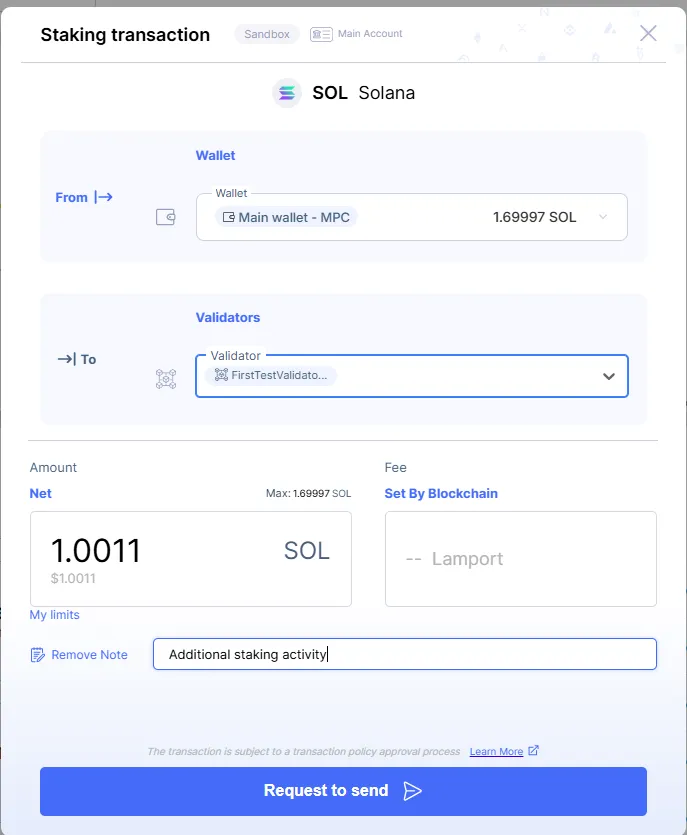
Task: Open the Learn More link
Action: (x=496, y=751)
